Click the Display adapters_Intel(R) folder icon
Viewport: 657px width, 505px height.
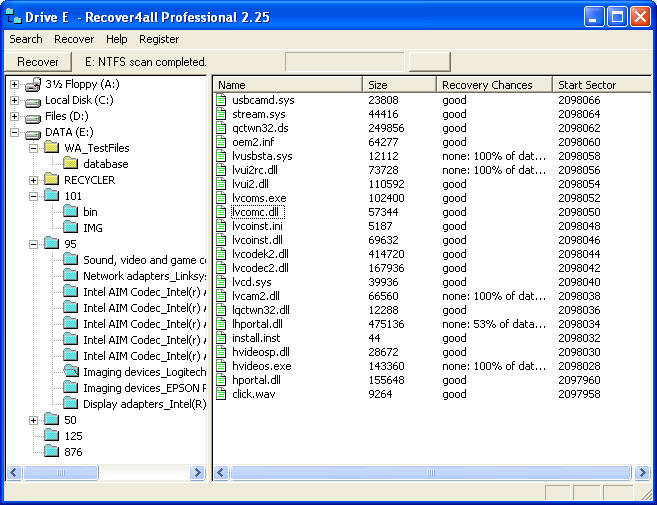[70, 403]
